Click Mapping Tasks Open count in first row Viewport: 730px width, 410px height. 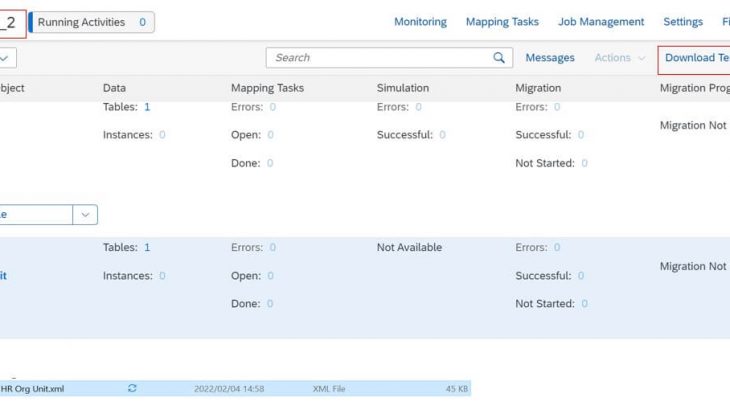tap(270, 135)
